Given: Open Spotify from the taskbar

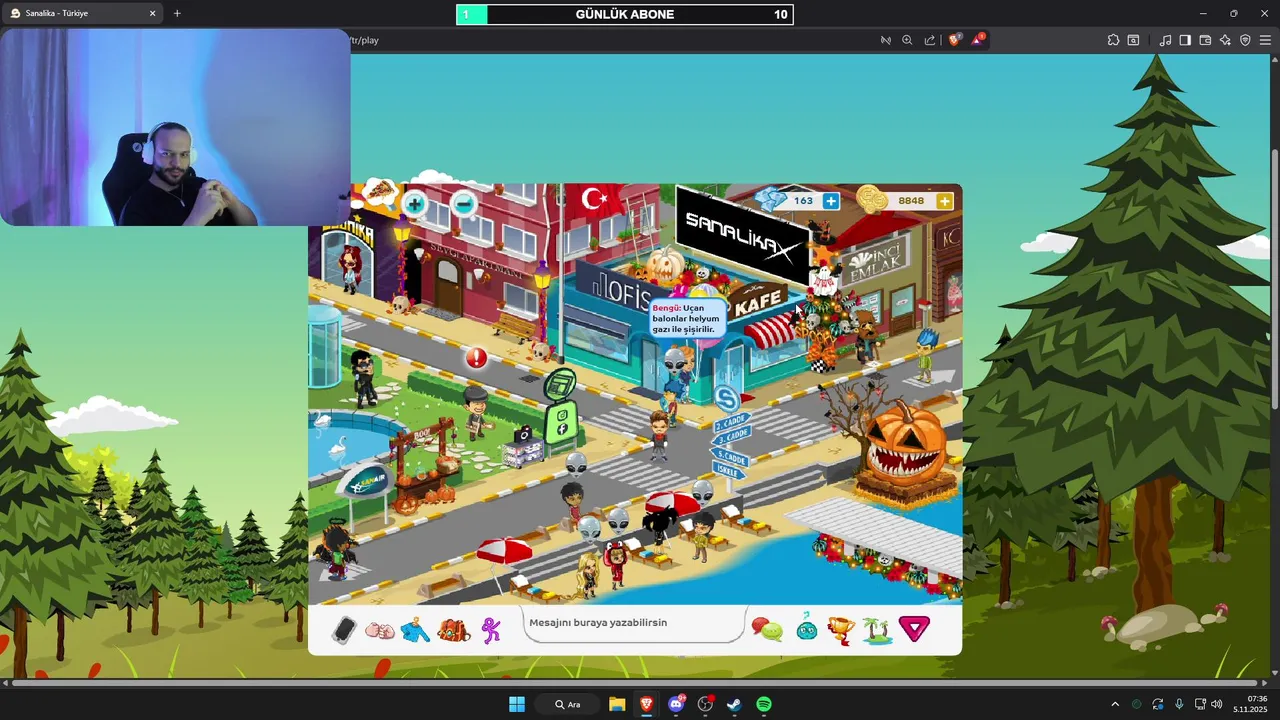Looking at the screenshot, I should [764, 704].
